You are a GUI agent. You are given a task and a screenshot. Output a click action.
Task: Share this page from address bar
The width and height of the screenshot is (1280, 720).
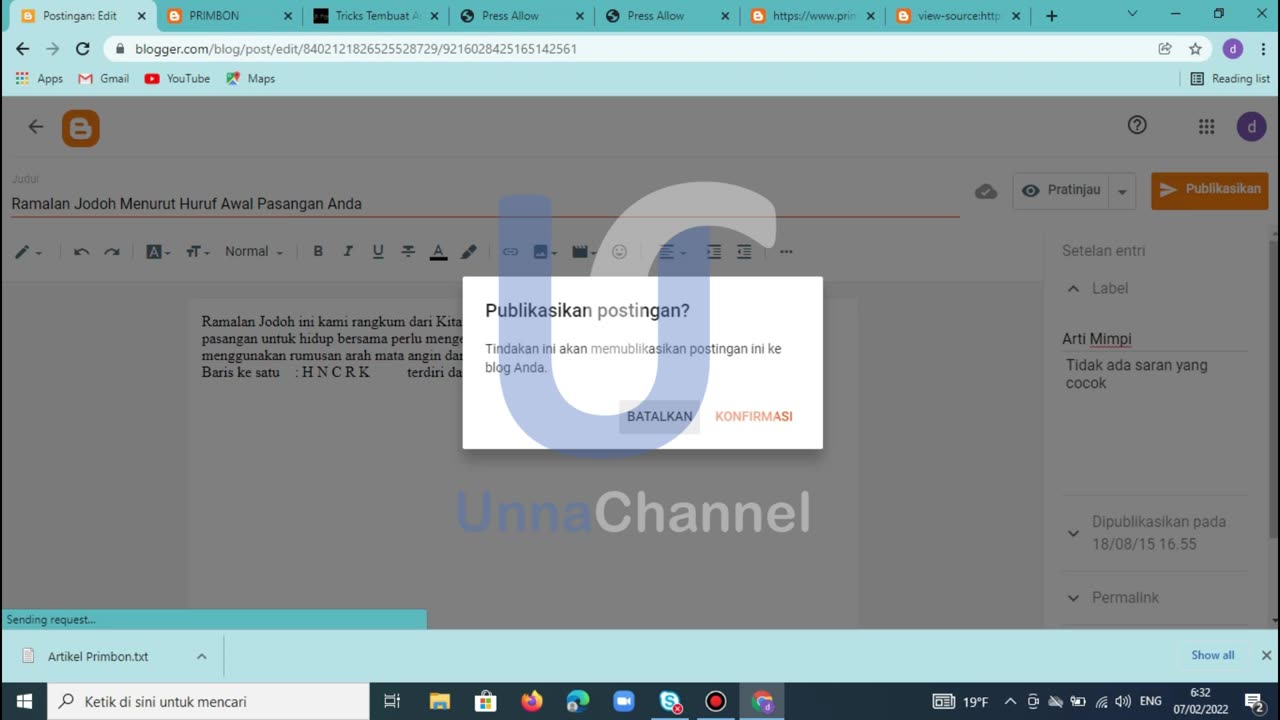click(1165, 49)
